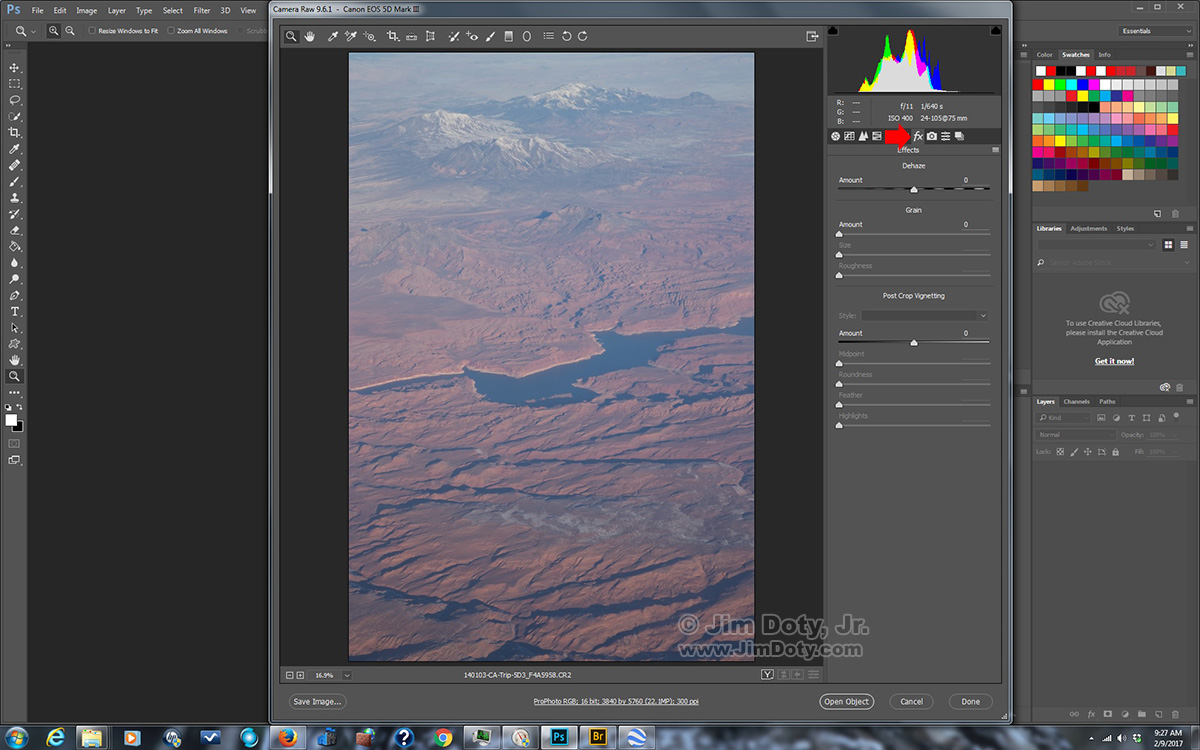
Task: Open the Photoshop File menu
Action: coord(37,10)
